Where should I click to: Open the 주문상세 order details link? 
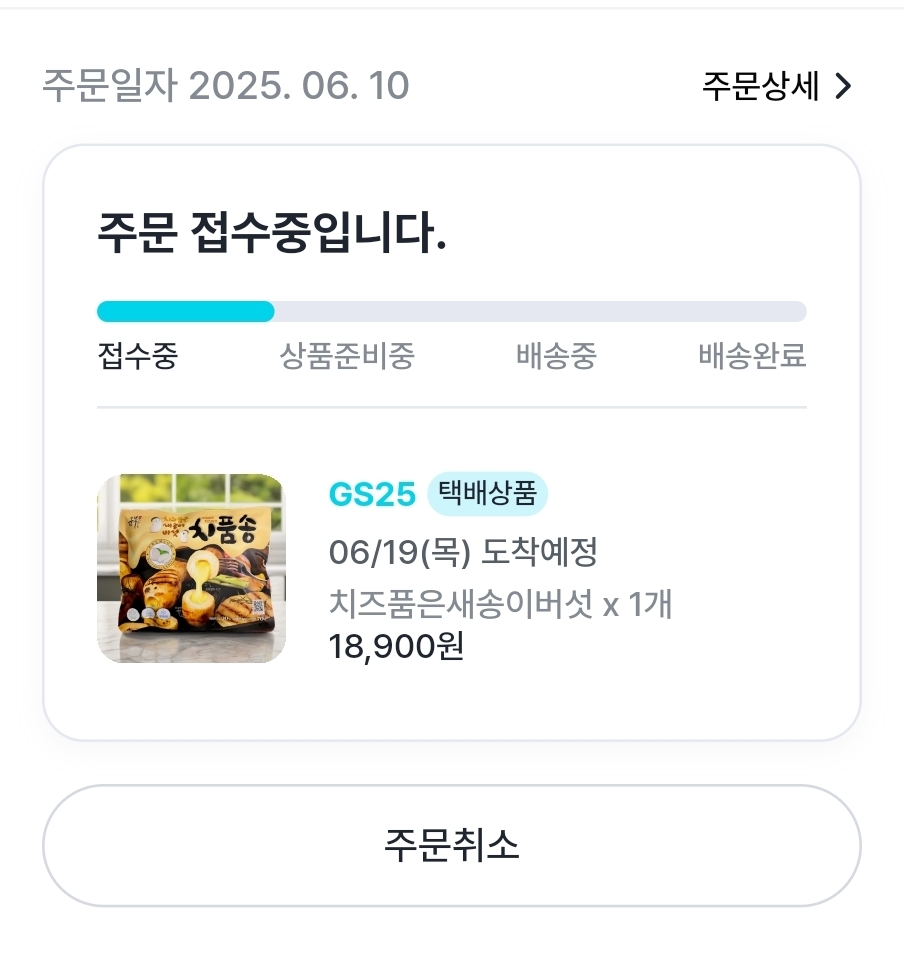[760, 87]
